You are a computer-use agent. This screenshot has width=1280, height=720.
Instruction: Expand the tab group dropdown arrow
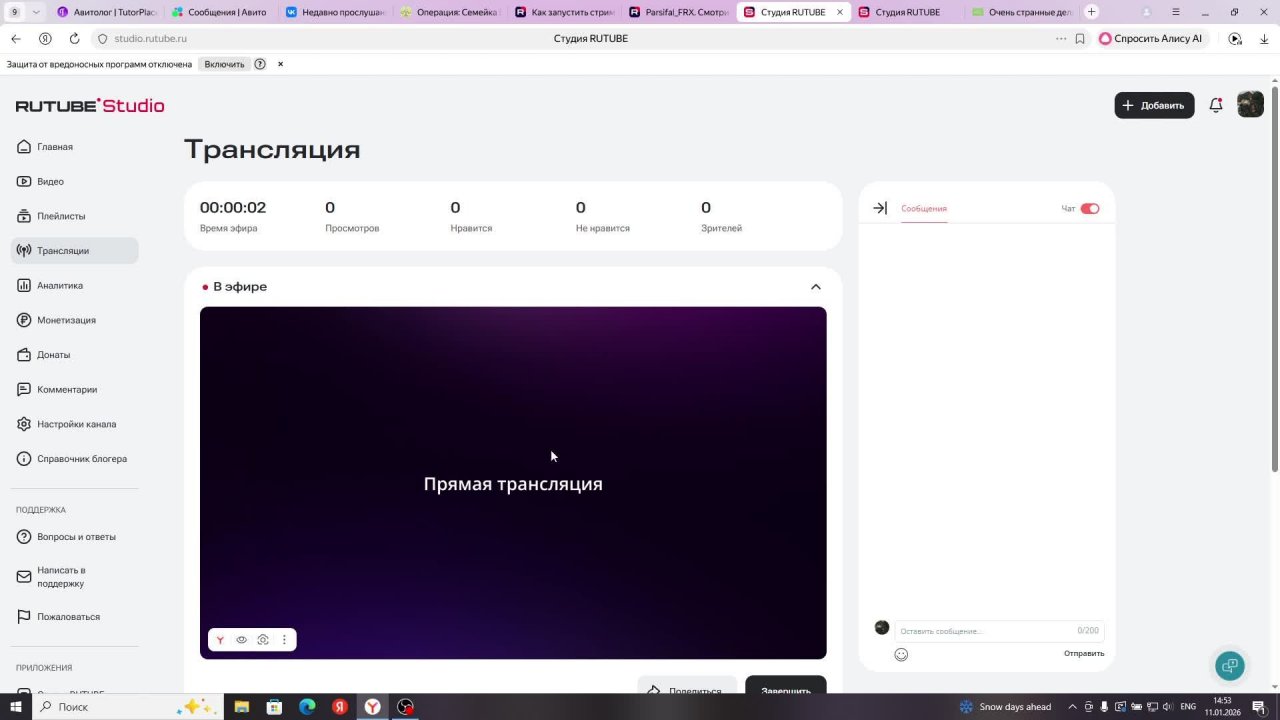pos(36,12)
